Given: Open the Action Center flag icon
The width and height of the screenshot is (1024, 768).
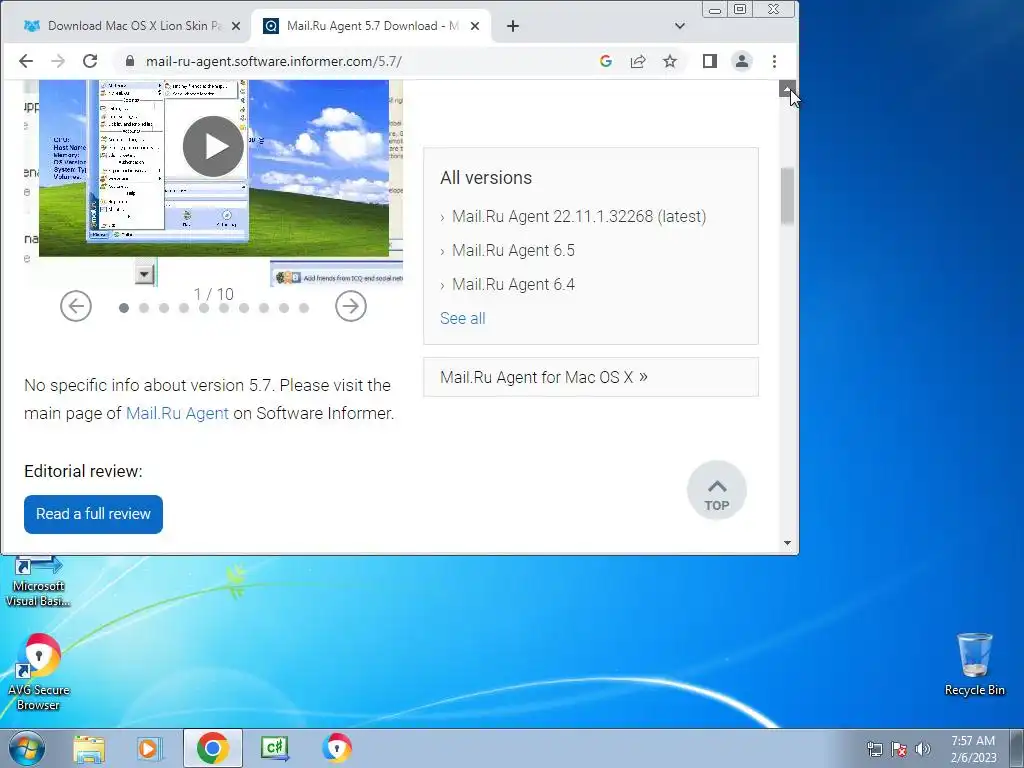Looking at the screenshot, I should point(899,749).
